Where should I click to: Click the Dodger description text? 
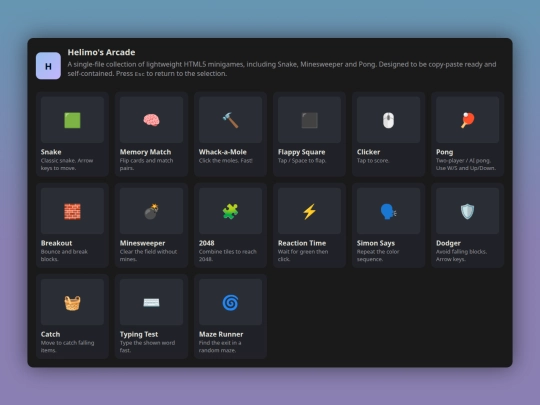461,255
